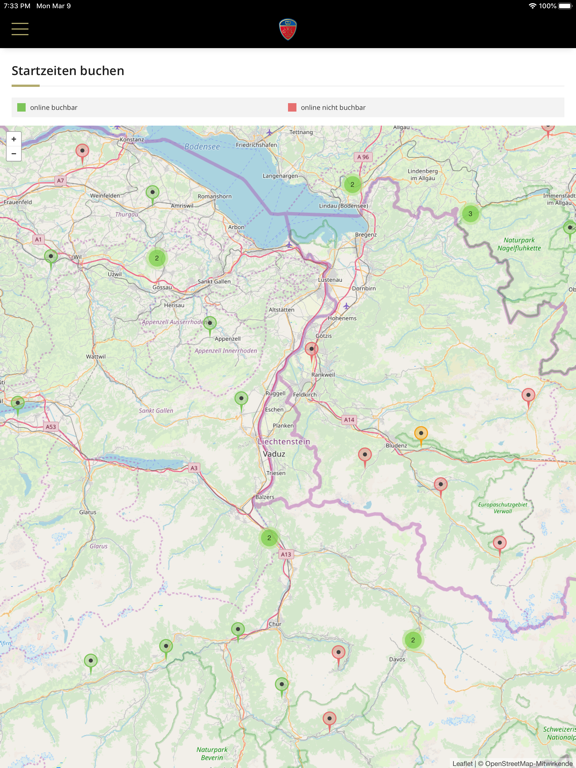Click 'online nicht buchbar' legend label
The height and width of the screenshot is (768, 576).
333,107
